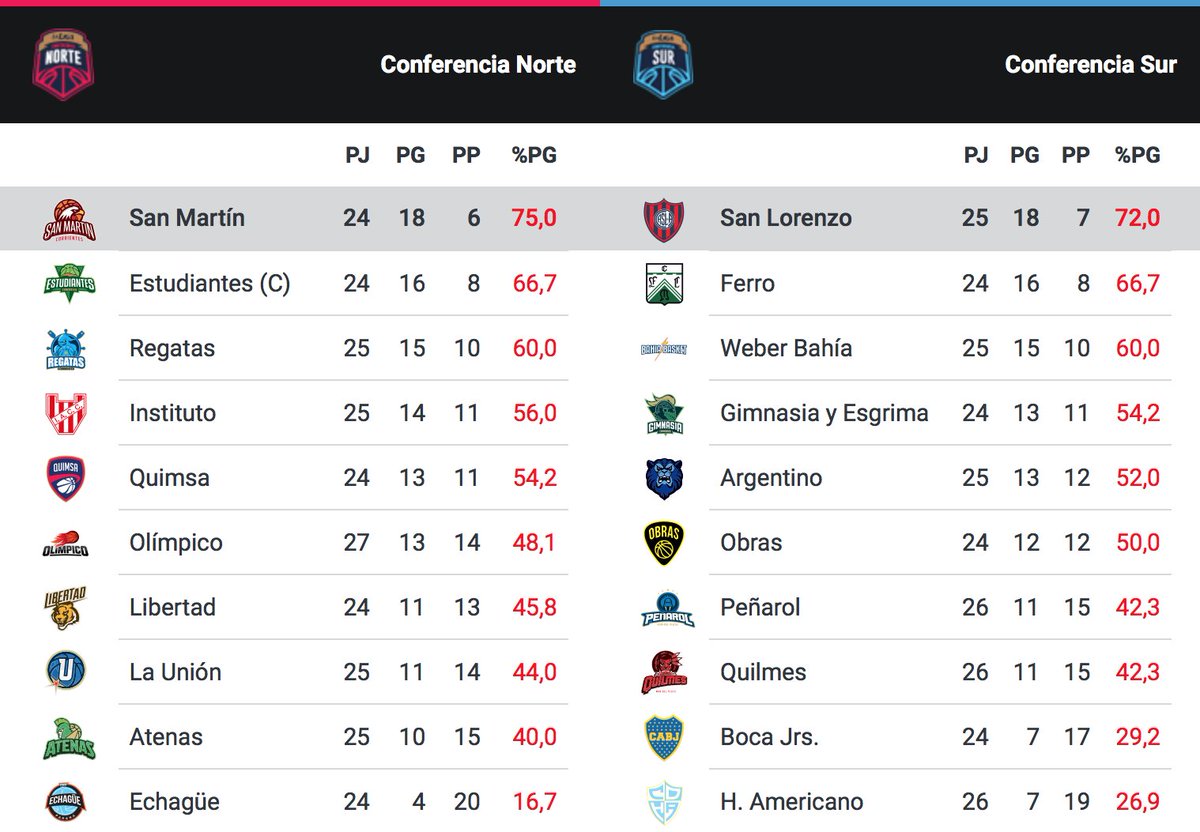Click the Argentino blue bear logo

pyautogui.click(x=664, y=478)
